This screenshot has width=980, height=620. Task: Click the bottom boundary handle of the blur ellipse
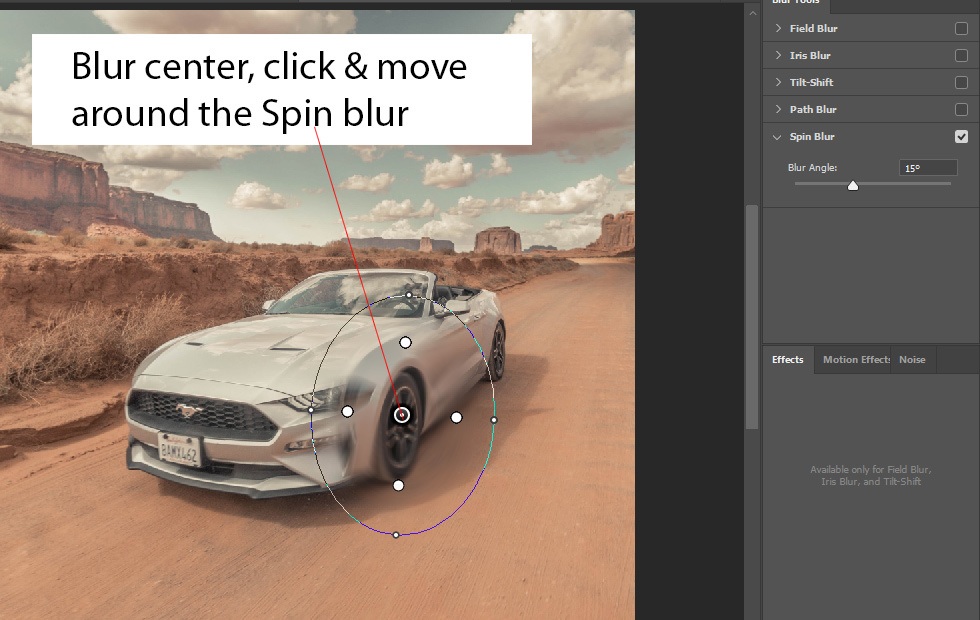pyautogui.click(x=396, y=535)
